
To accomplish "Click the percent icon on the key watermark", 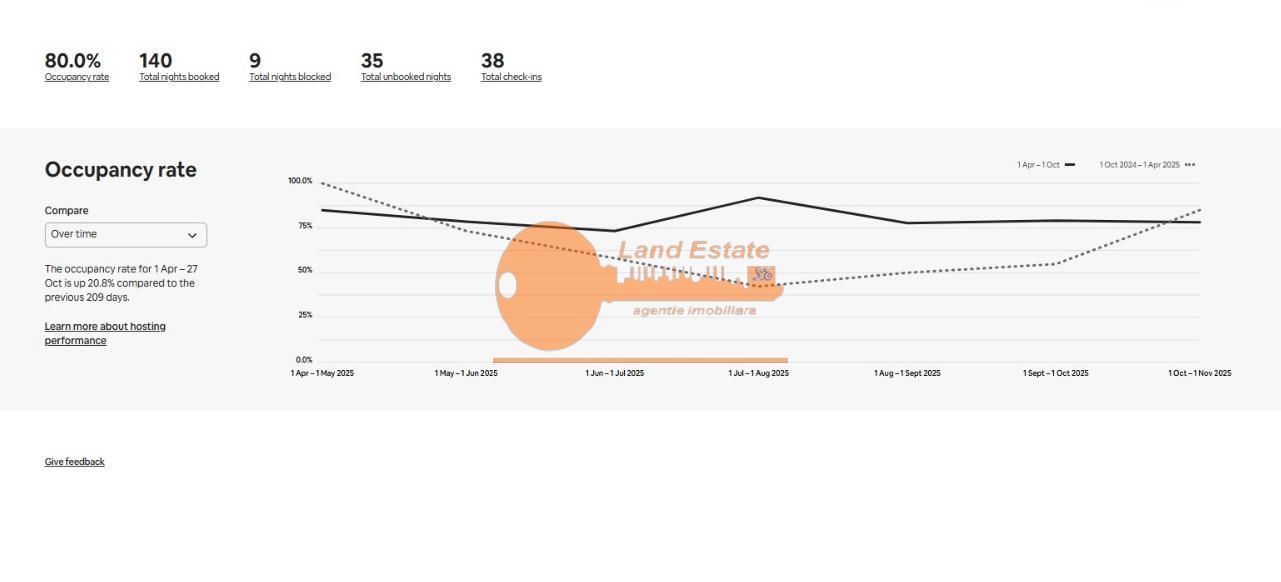I will coord(763,274).
